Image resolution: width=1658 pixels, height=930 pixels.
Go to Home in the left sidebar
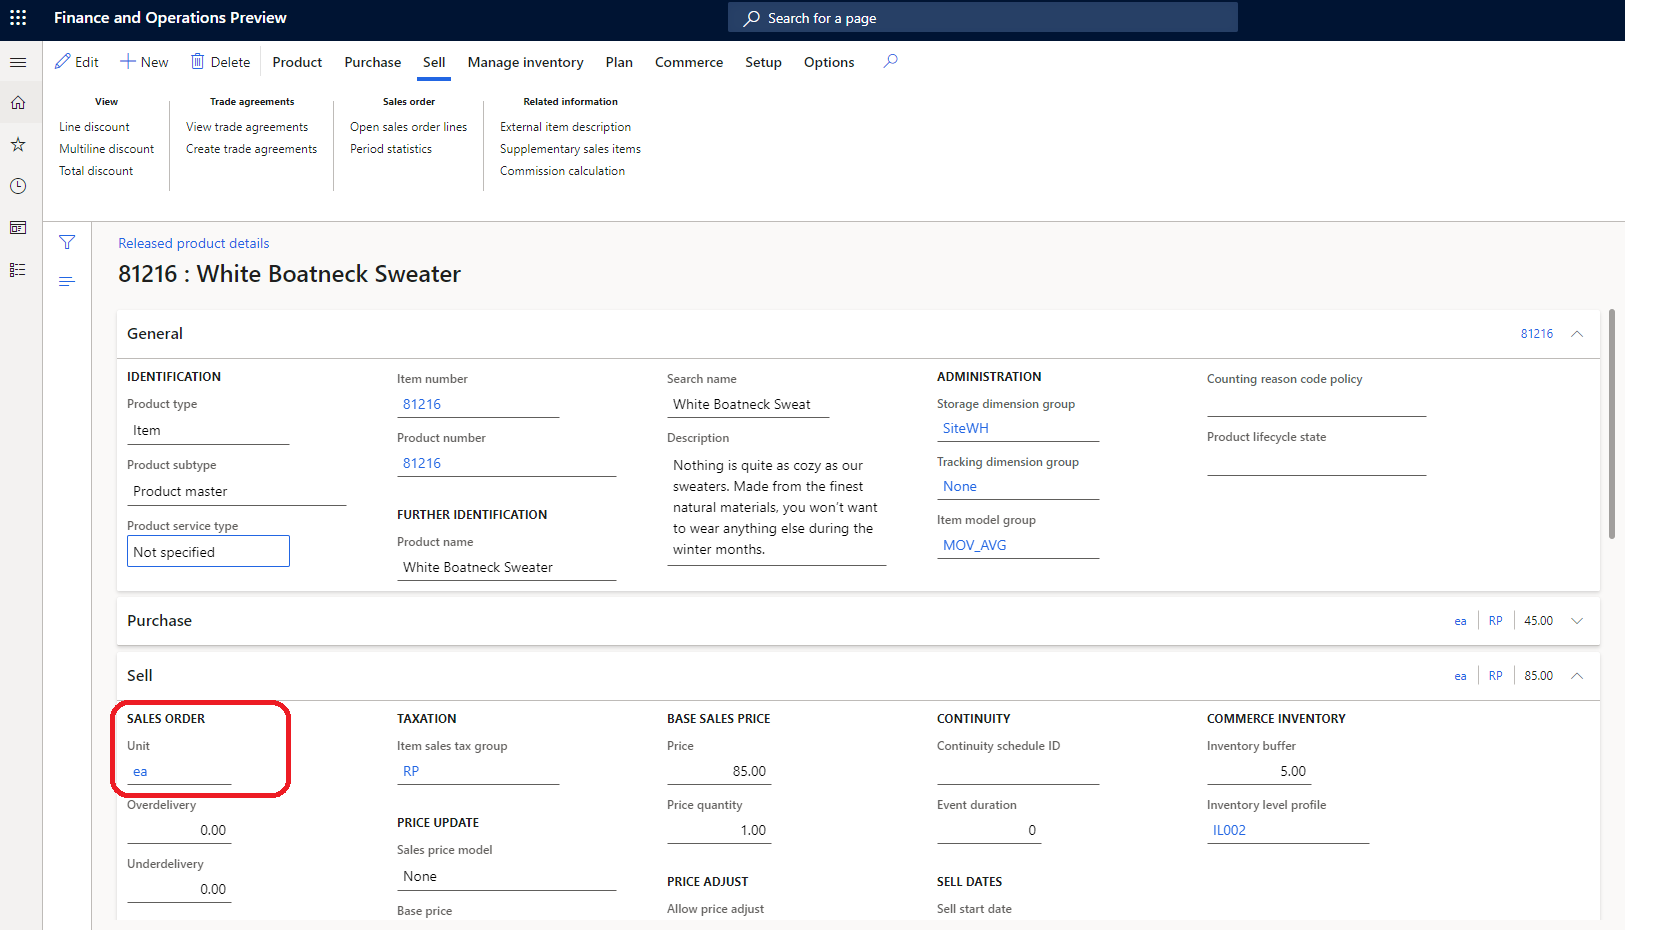(18, 103)
